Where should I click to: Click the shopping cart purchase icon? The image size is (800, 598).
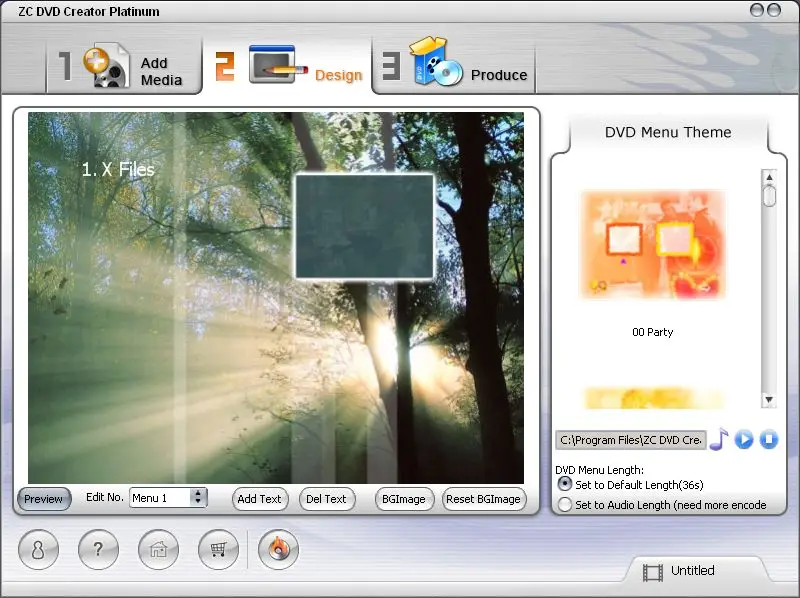point(218,550)
